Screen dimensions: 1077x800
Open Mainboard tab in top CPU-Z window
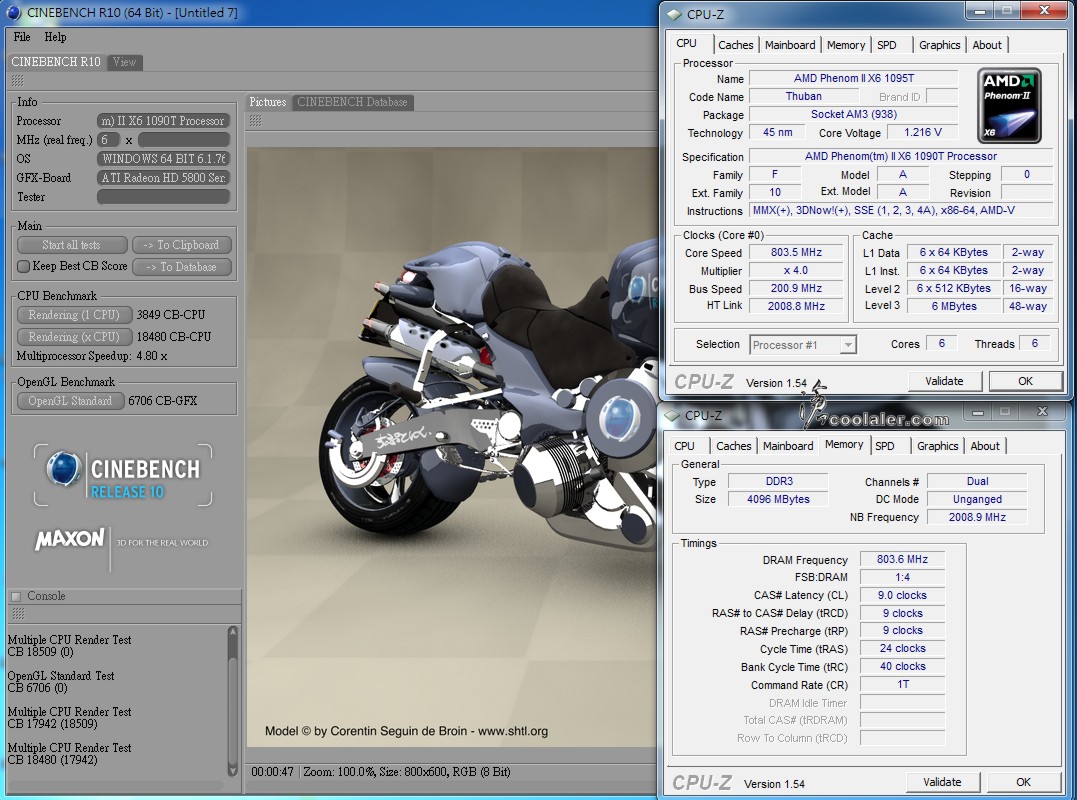tap(790, 45)
